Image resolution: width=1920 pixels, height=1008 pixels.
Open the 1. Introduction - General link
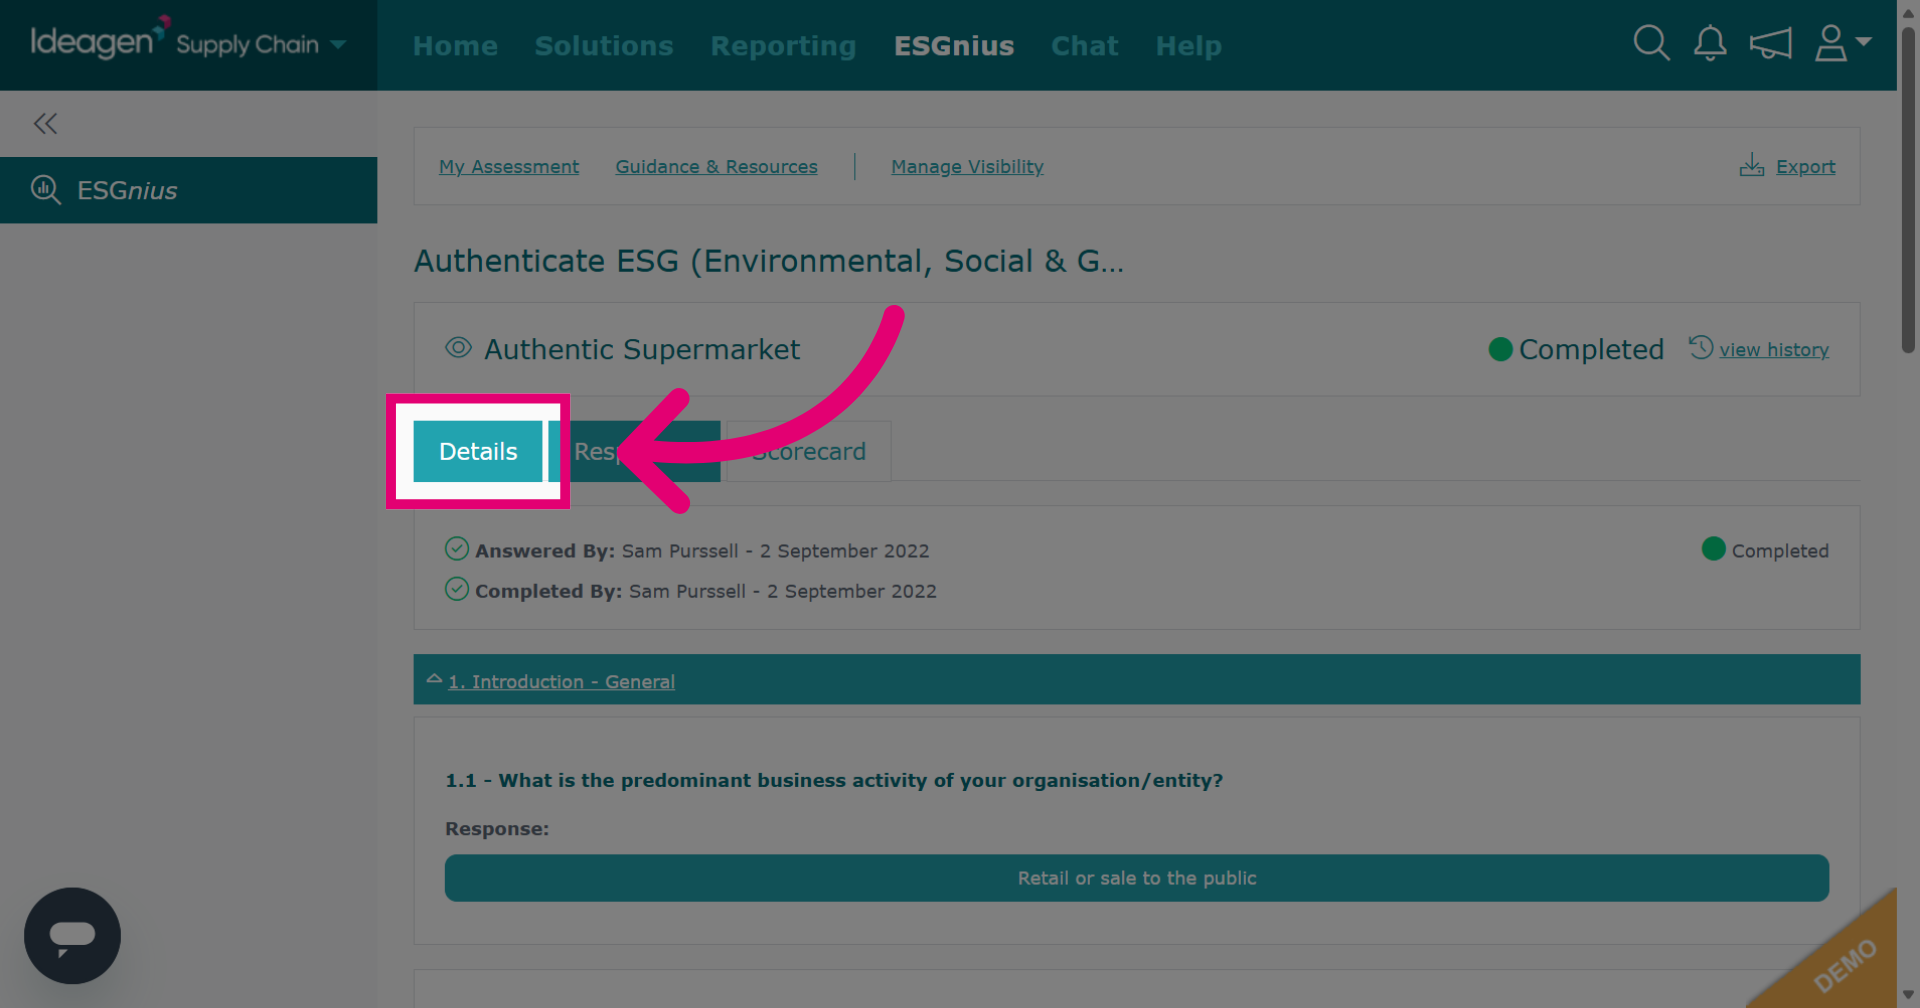(x=561, y=682)
